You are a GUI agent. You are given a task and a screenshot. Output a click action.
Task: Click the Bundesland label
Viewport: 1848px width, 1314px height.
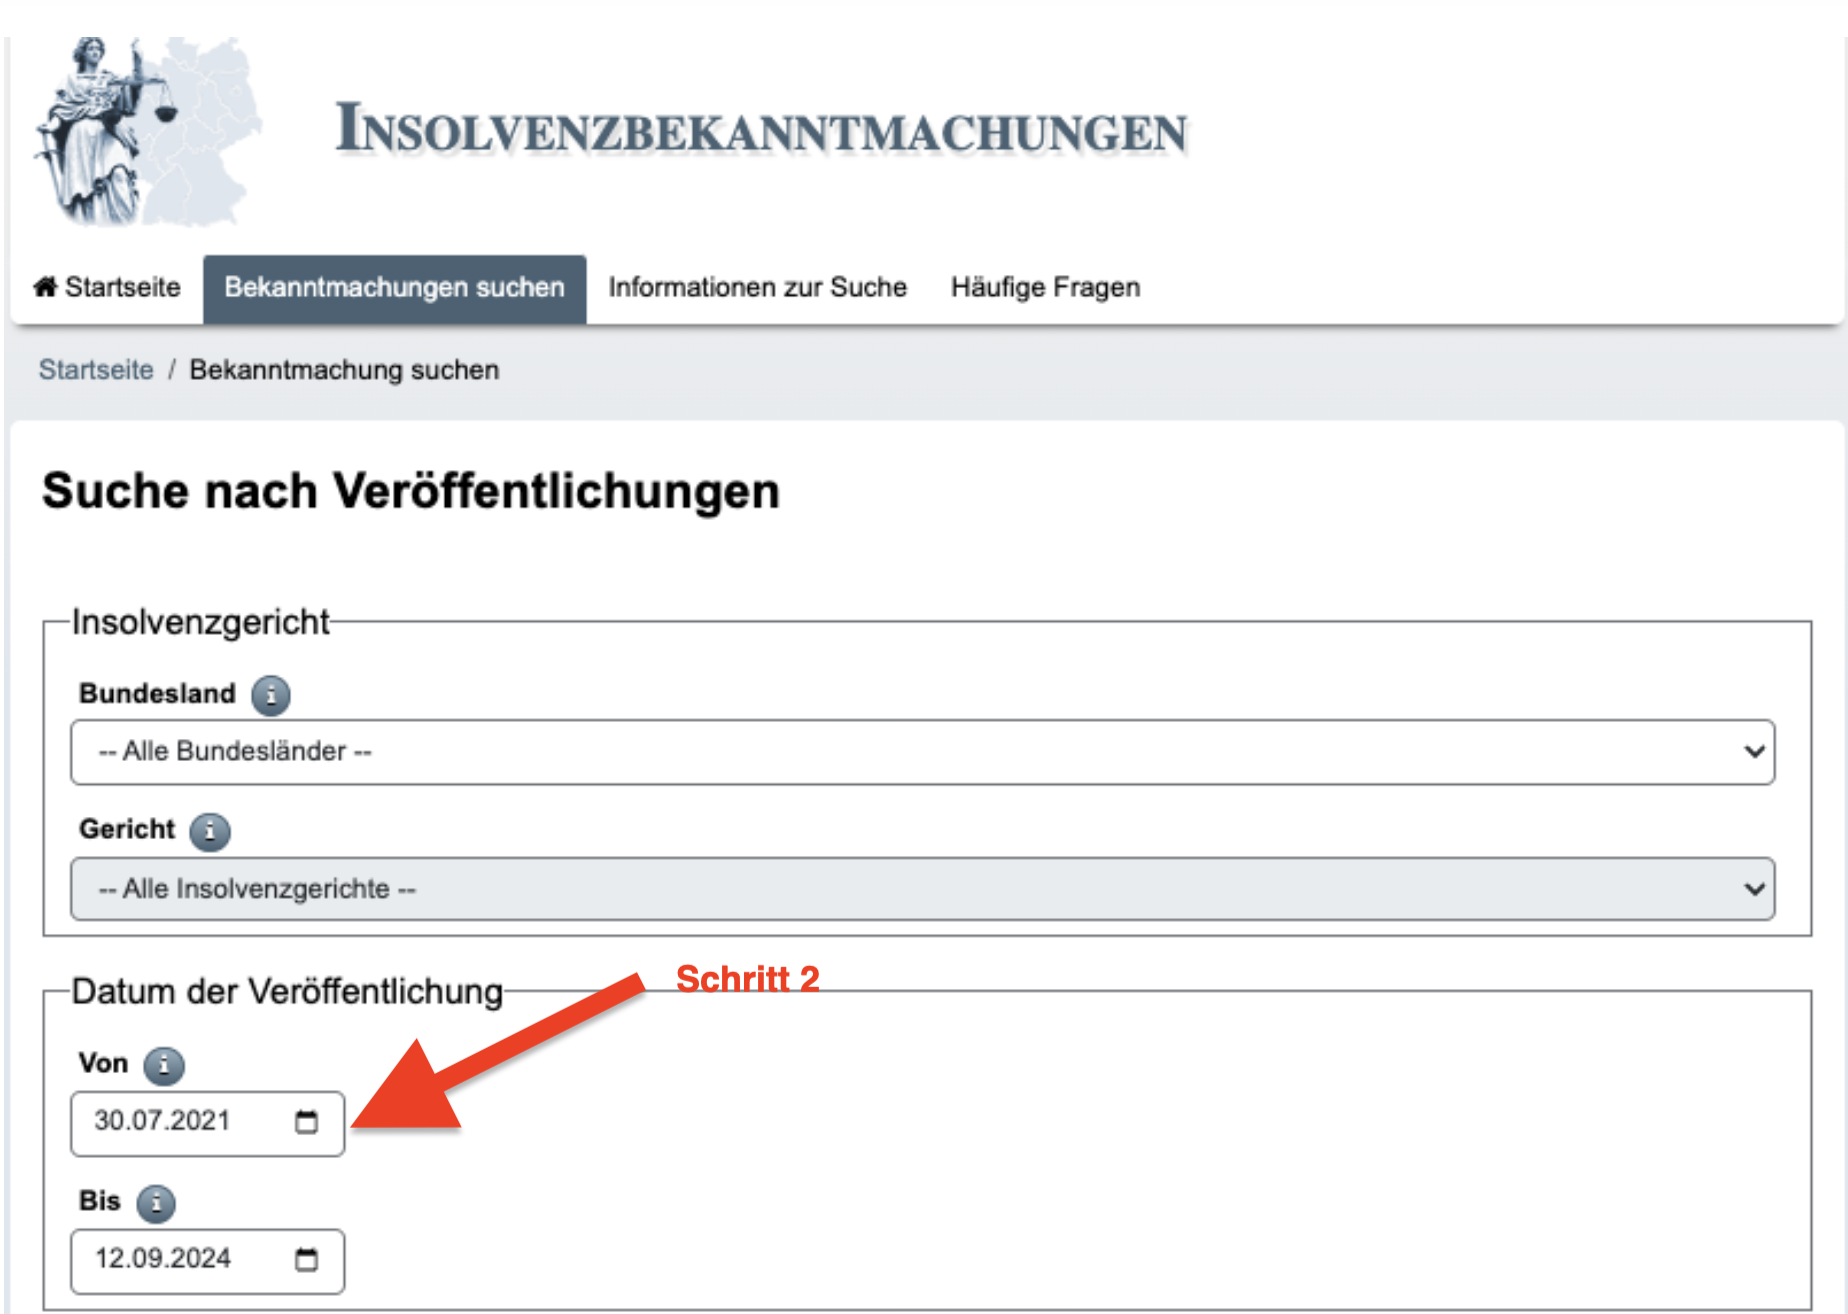click(157, 694)
